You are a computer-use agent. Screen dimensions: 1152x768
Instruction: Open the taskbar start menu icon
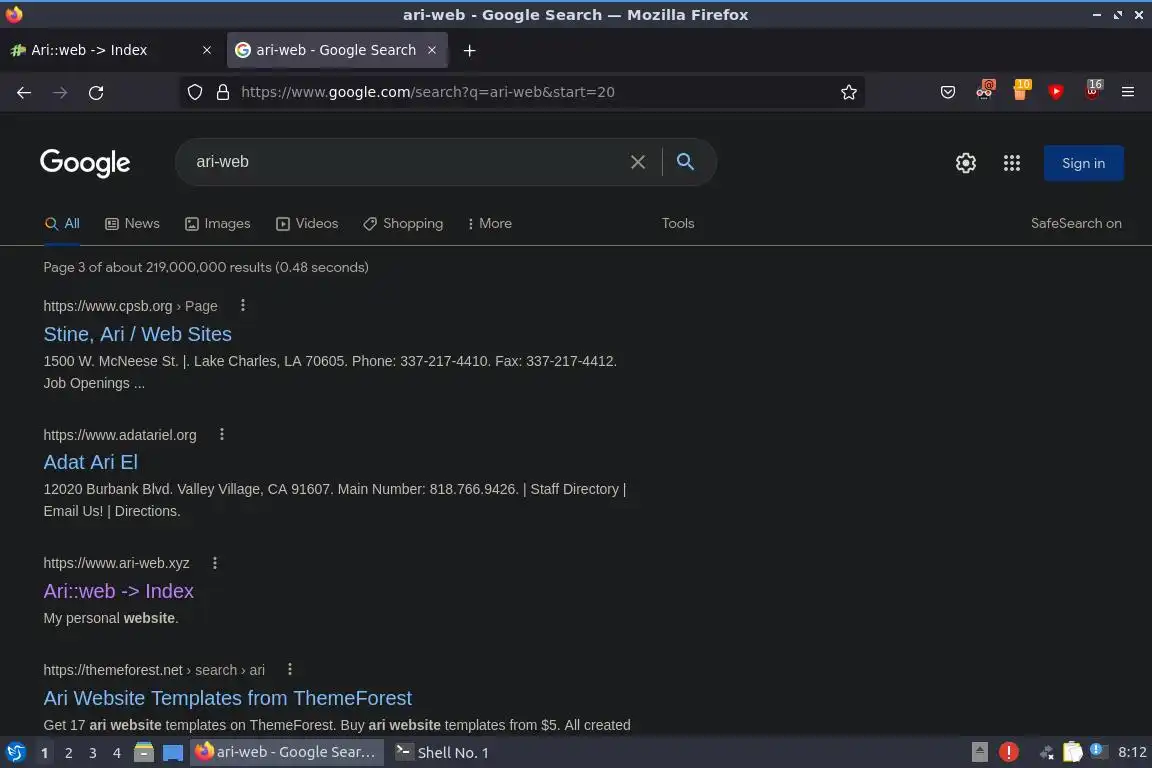point(15,753)
